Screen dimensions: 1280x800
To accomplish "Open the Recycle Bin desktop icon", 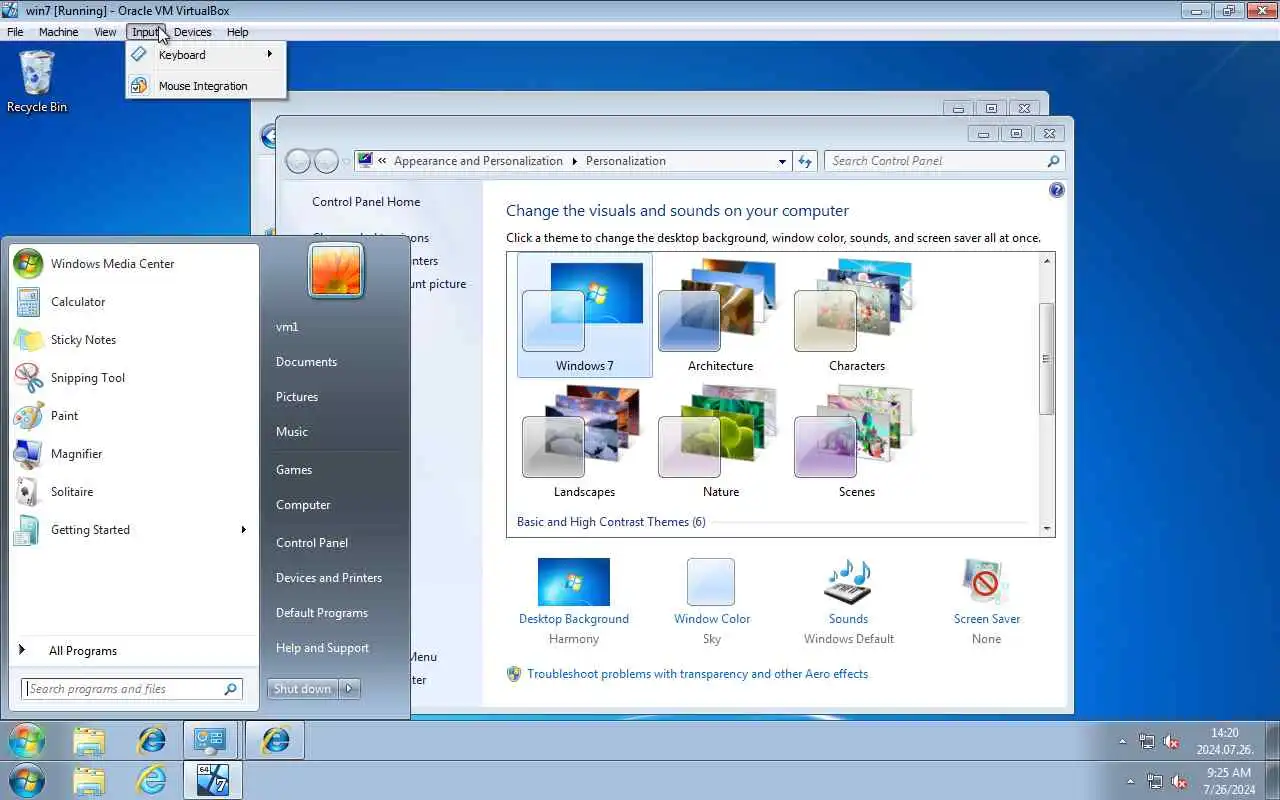I will click(x=37, y=80).
